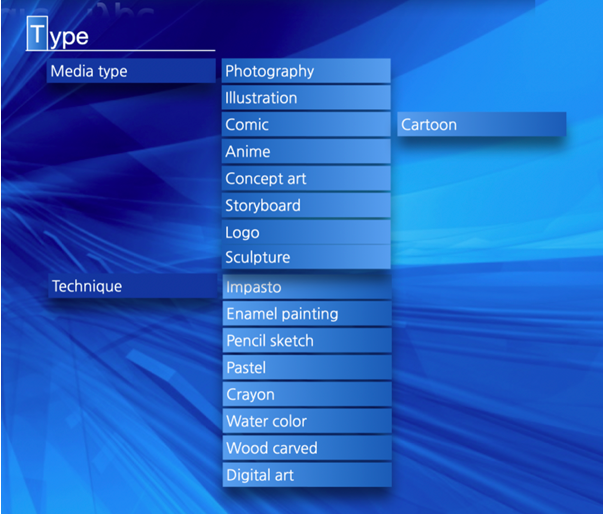Click the Type heading

58,35
